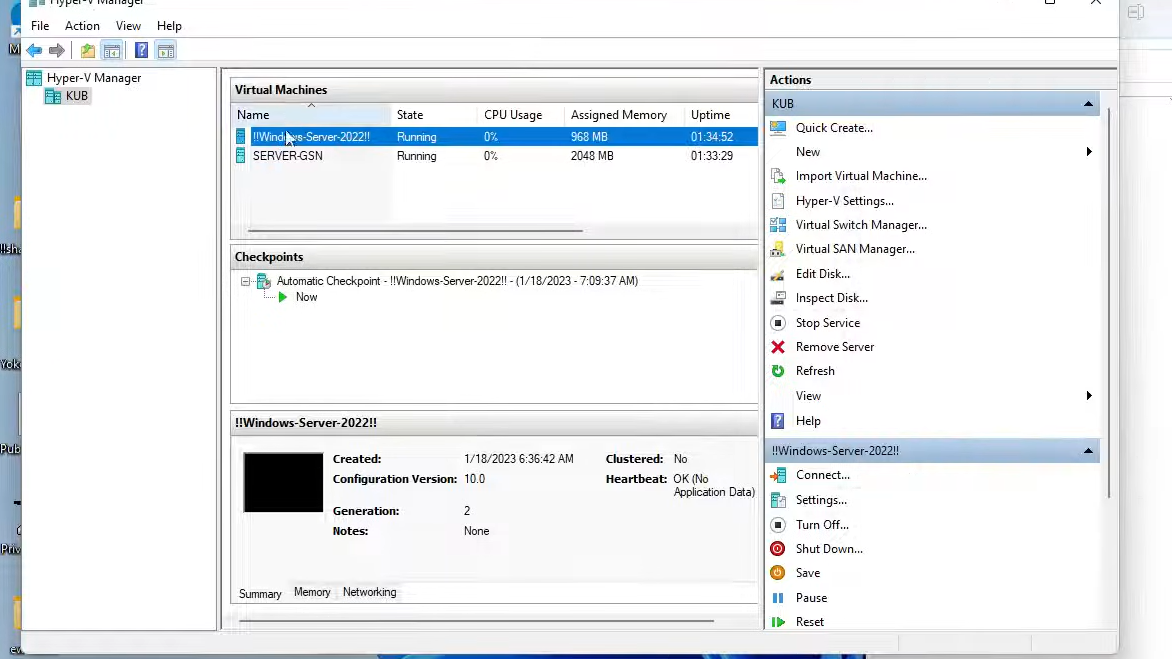Click the VM preview thumbnail
Image resolution: width=1172 pixels, height=659 pixels.
pos(283,483)
